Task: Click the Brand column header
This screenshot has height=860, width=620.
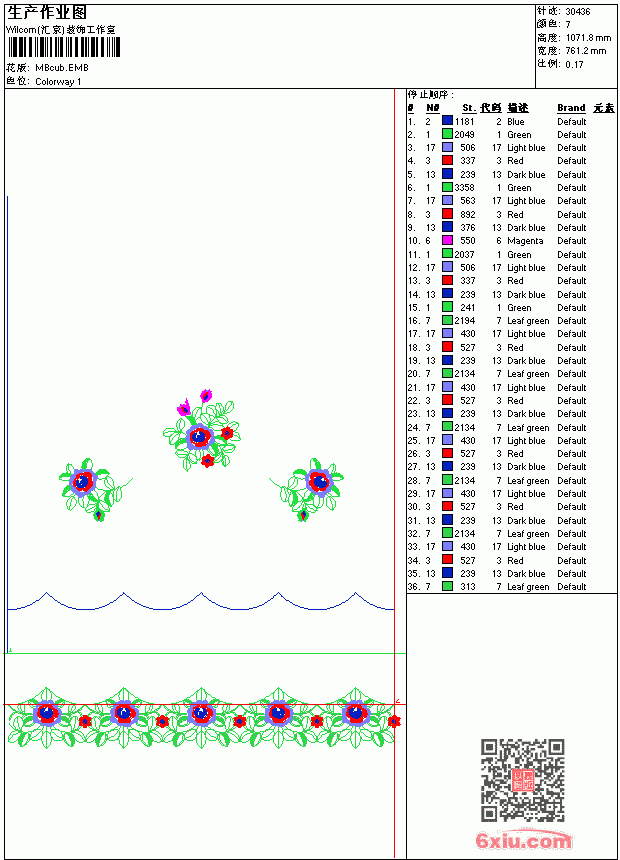Action: pos(571,108)
